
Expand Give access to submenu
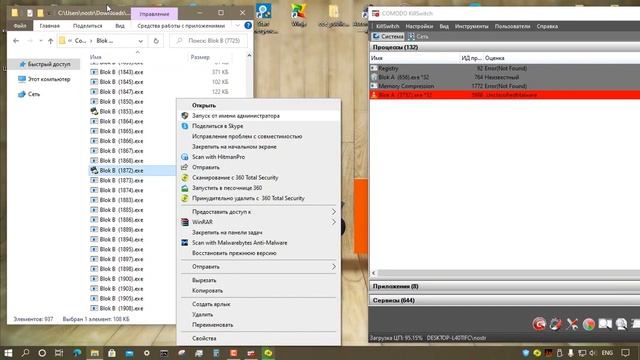pos(259,212)
